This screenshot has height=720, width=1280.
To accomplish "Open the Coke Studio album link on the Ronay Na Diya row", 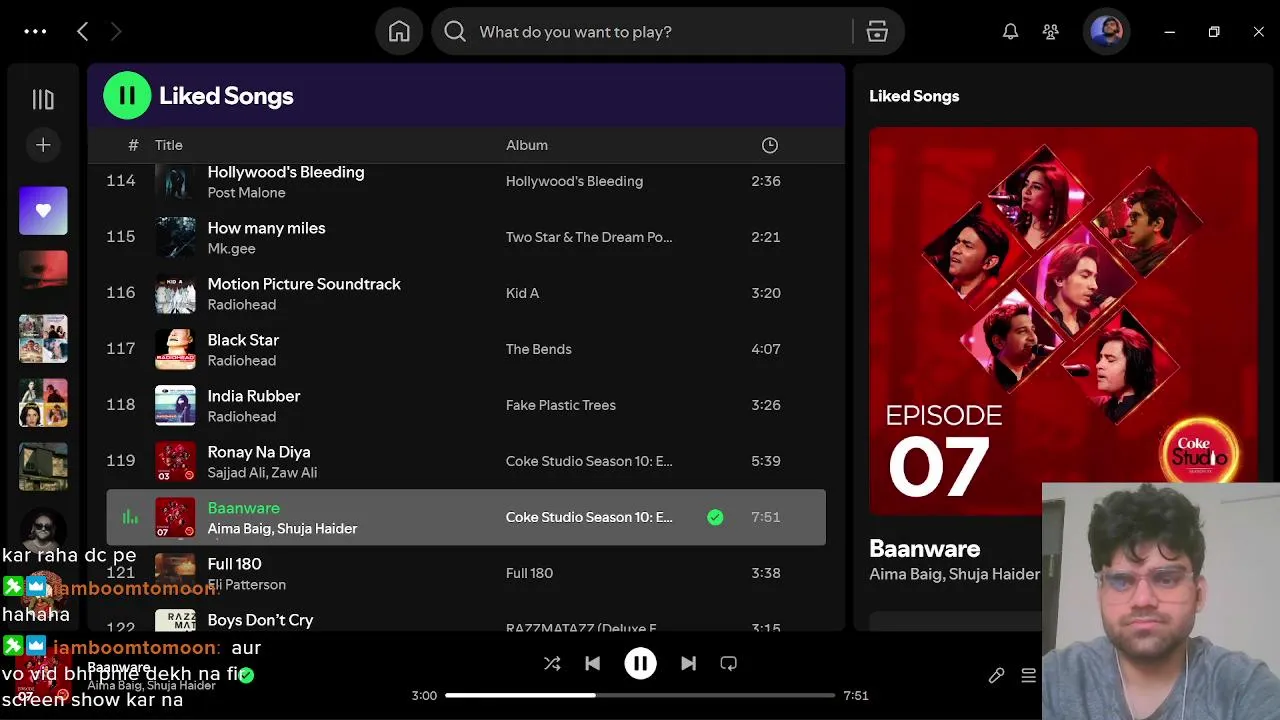I will [x=589, y=461].
